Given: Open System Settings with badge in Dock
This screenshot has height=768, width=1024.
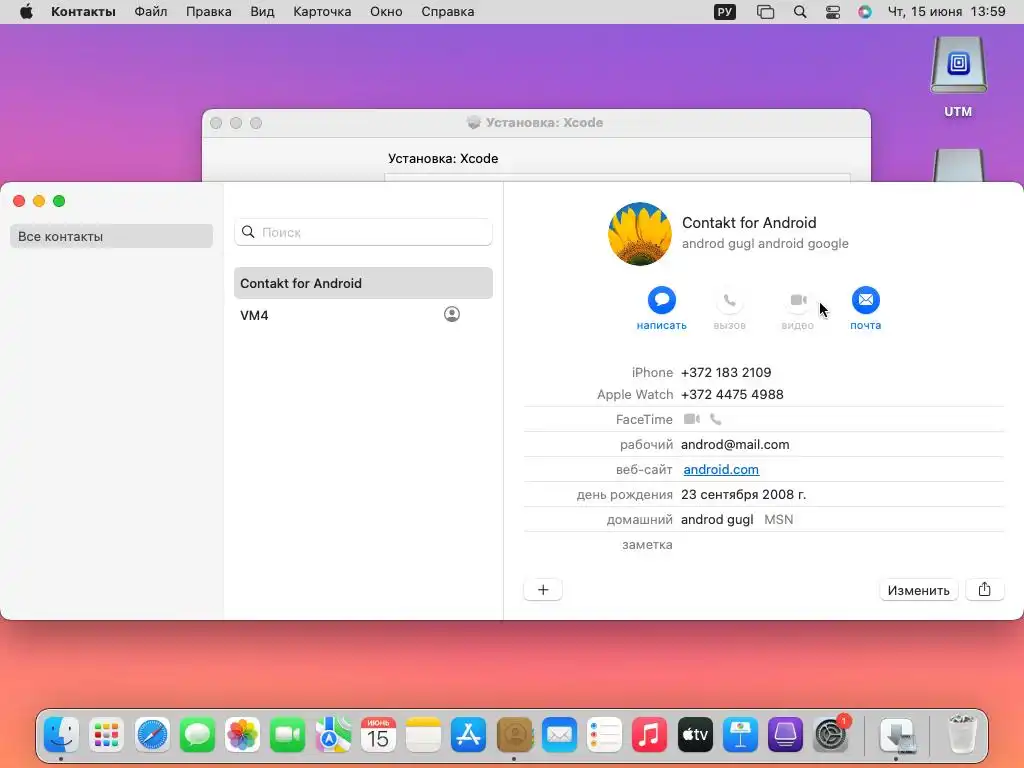Looking at the screenshot, I should (x=831, y=735).
